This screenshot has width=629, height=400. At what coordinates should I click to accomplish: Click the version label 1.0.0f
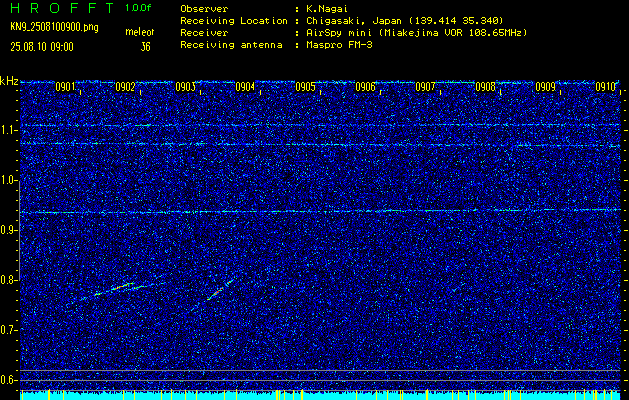pos(138,8)
